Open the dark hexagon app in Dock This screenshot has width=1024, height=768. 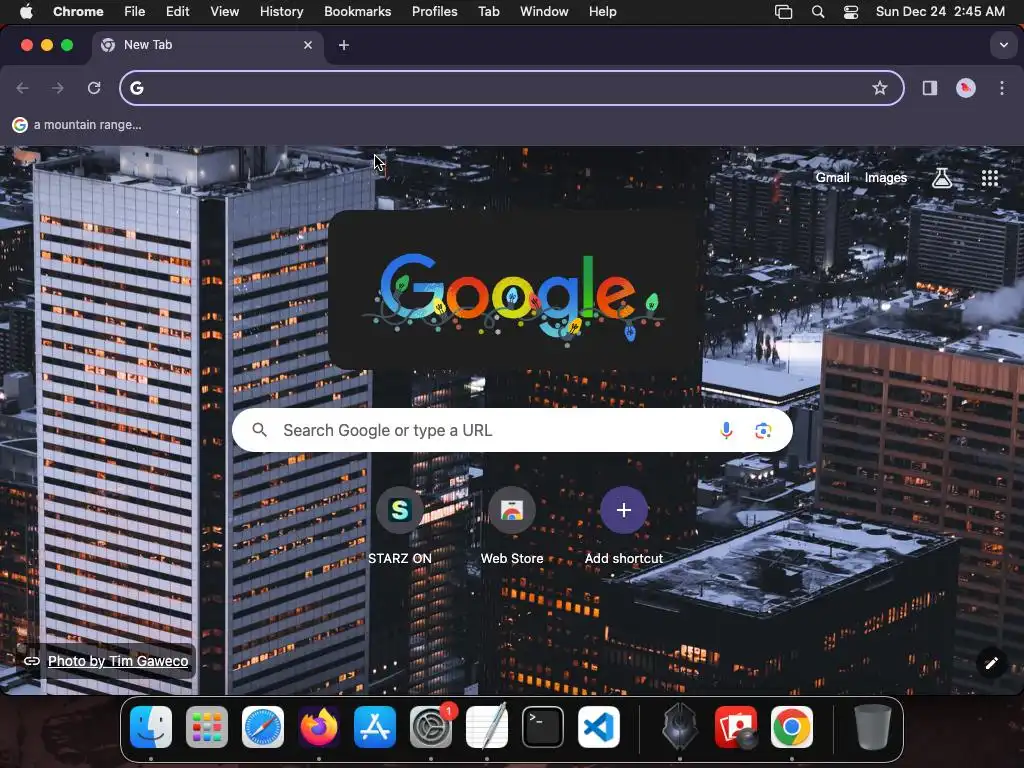[680, 727]
